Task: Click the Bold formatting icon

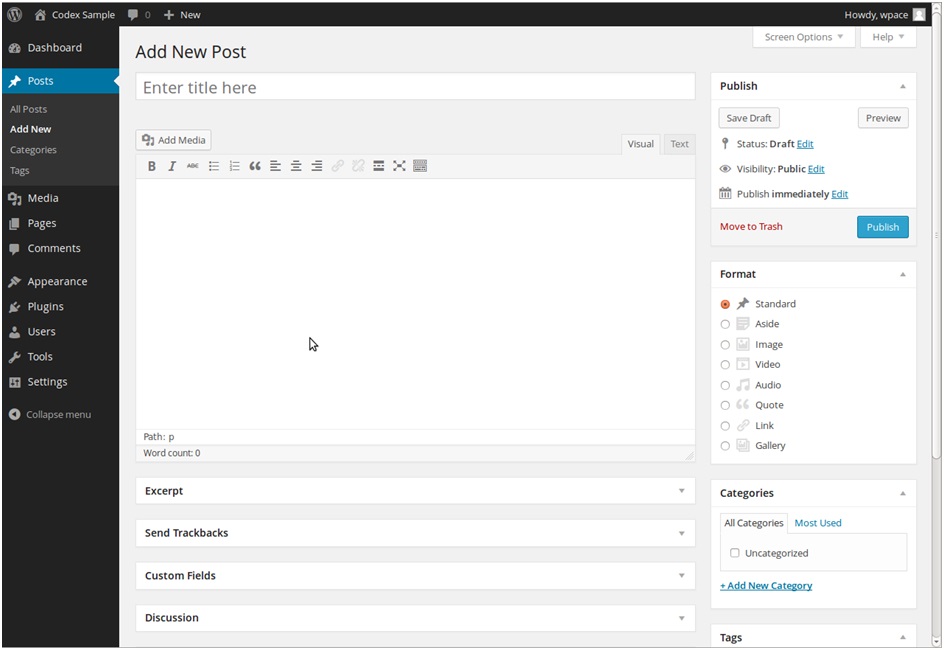Action: point(152,166)
